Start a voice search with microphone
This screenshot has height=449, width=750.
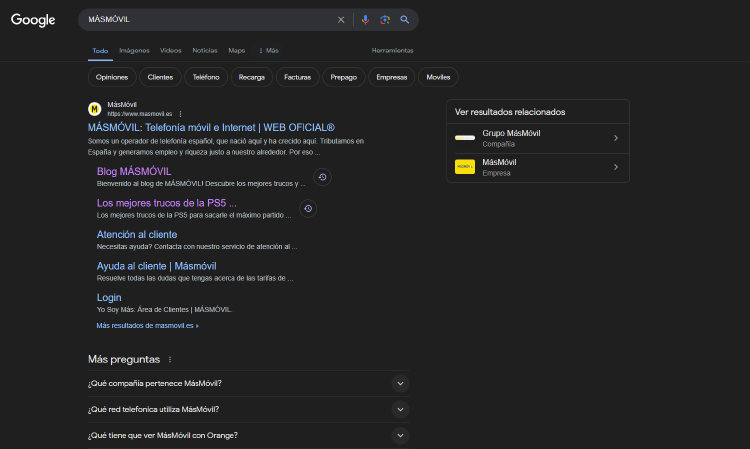[365, 20]
